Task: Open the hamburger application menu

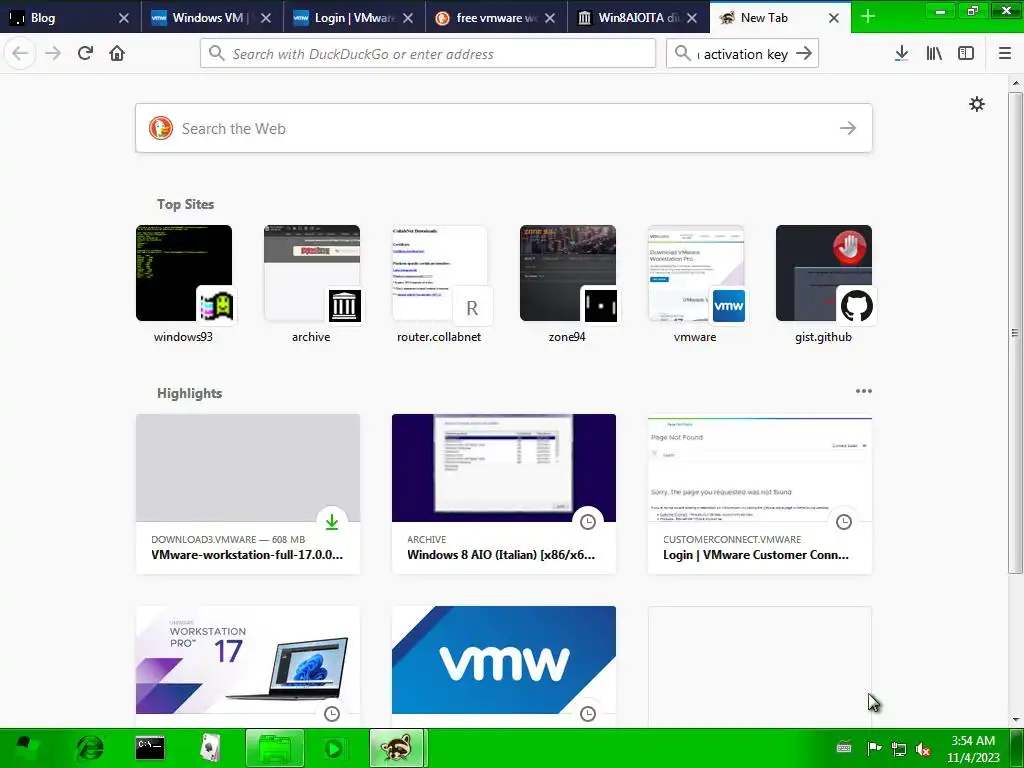Action: (x=1004, y=54)
